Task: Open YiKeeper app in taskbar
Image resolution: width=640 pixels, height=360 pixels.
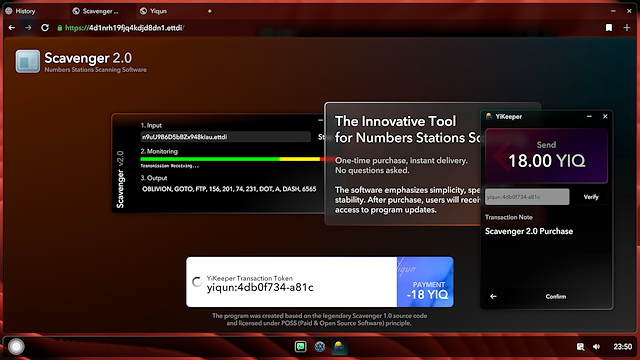Action: (x=339, y=347)
